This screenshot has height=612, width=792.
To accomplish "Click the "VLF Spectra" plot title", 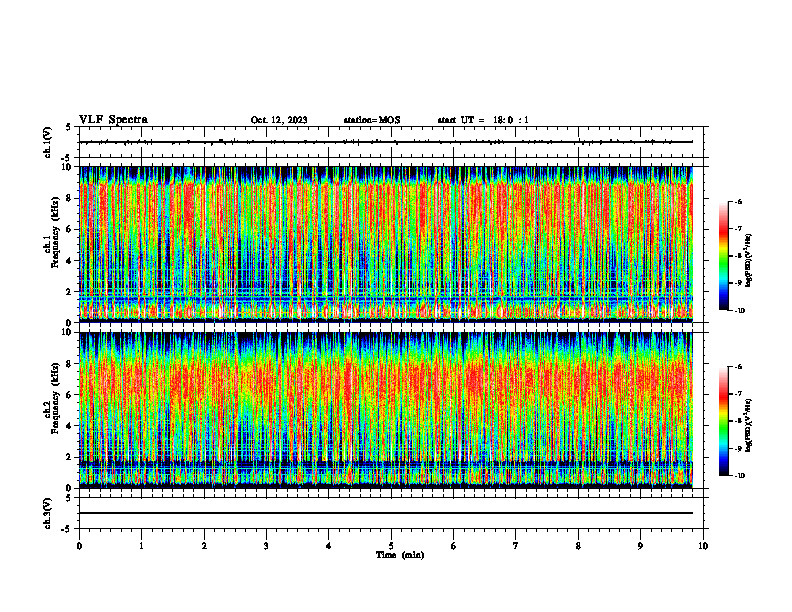I will (113, 120).
